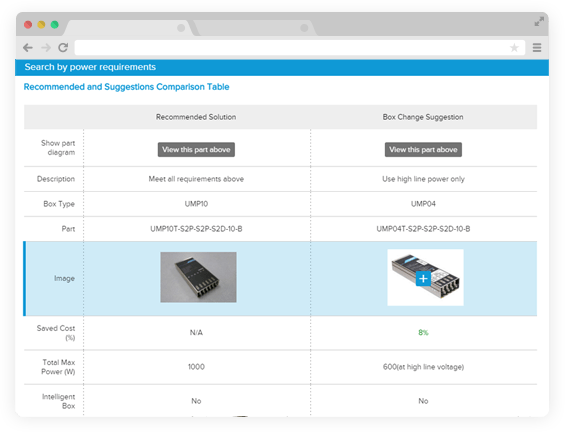Screen dimensions: 565x432
Task: Click View this part above for Recommended Solution
Action: tap(196, 150)
